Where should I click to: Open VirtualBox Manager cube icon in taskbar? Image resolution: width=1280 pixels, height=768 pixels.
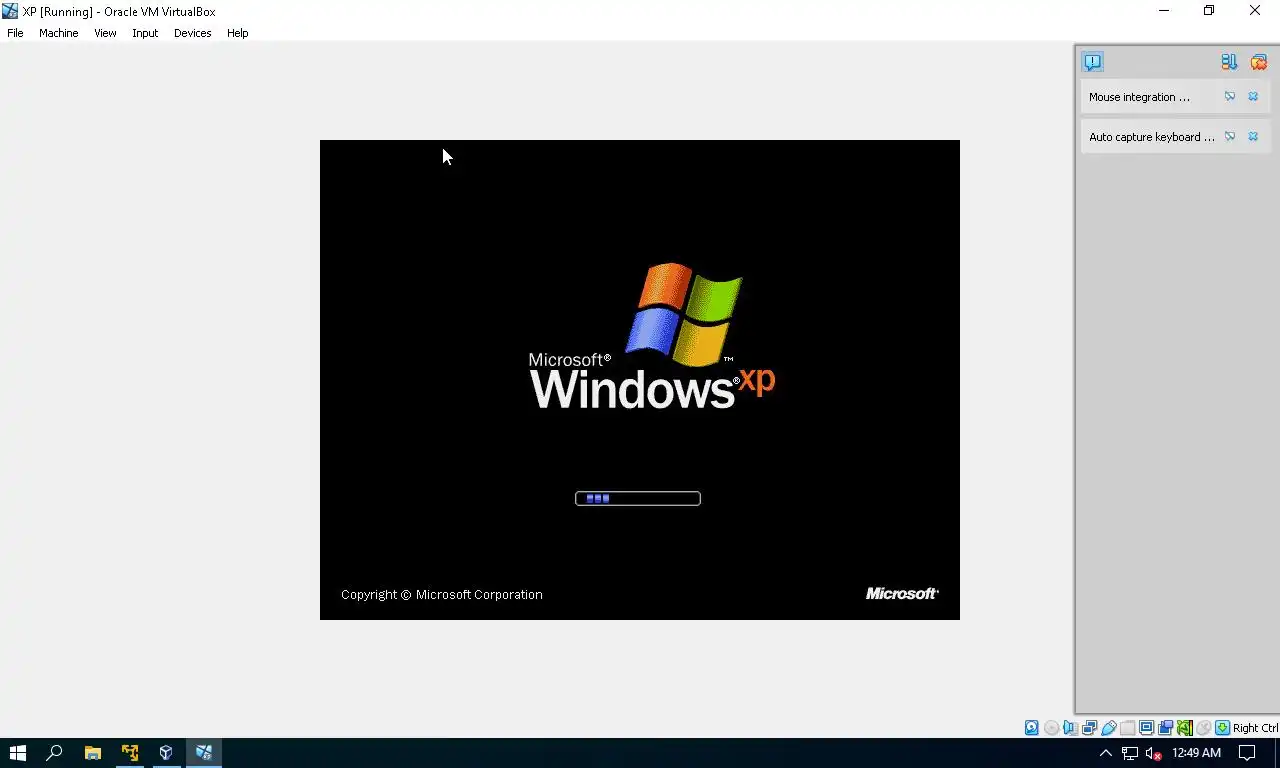coord(166,753)
